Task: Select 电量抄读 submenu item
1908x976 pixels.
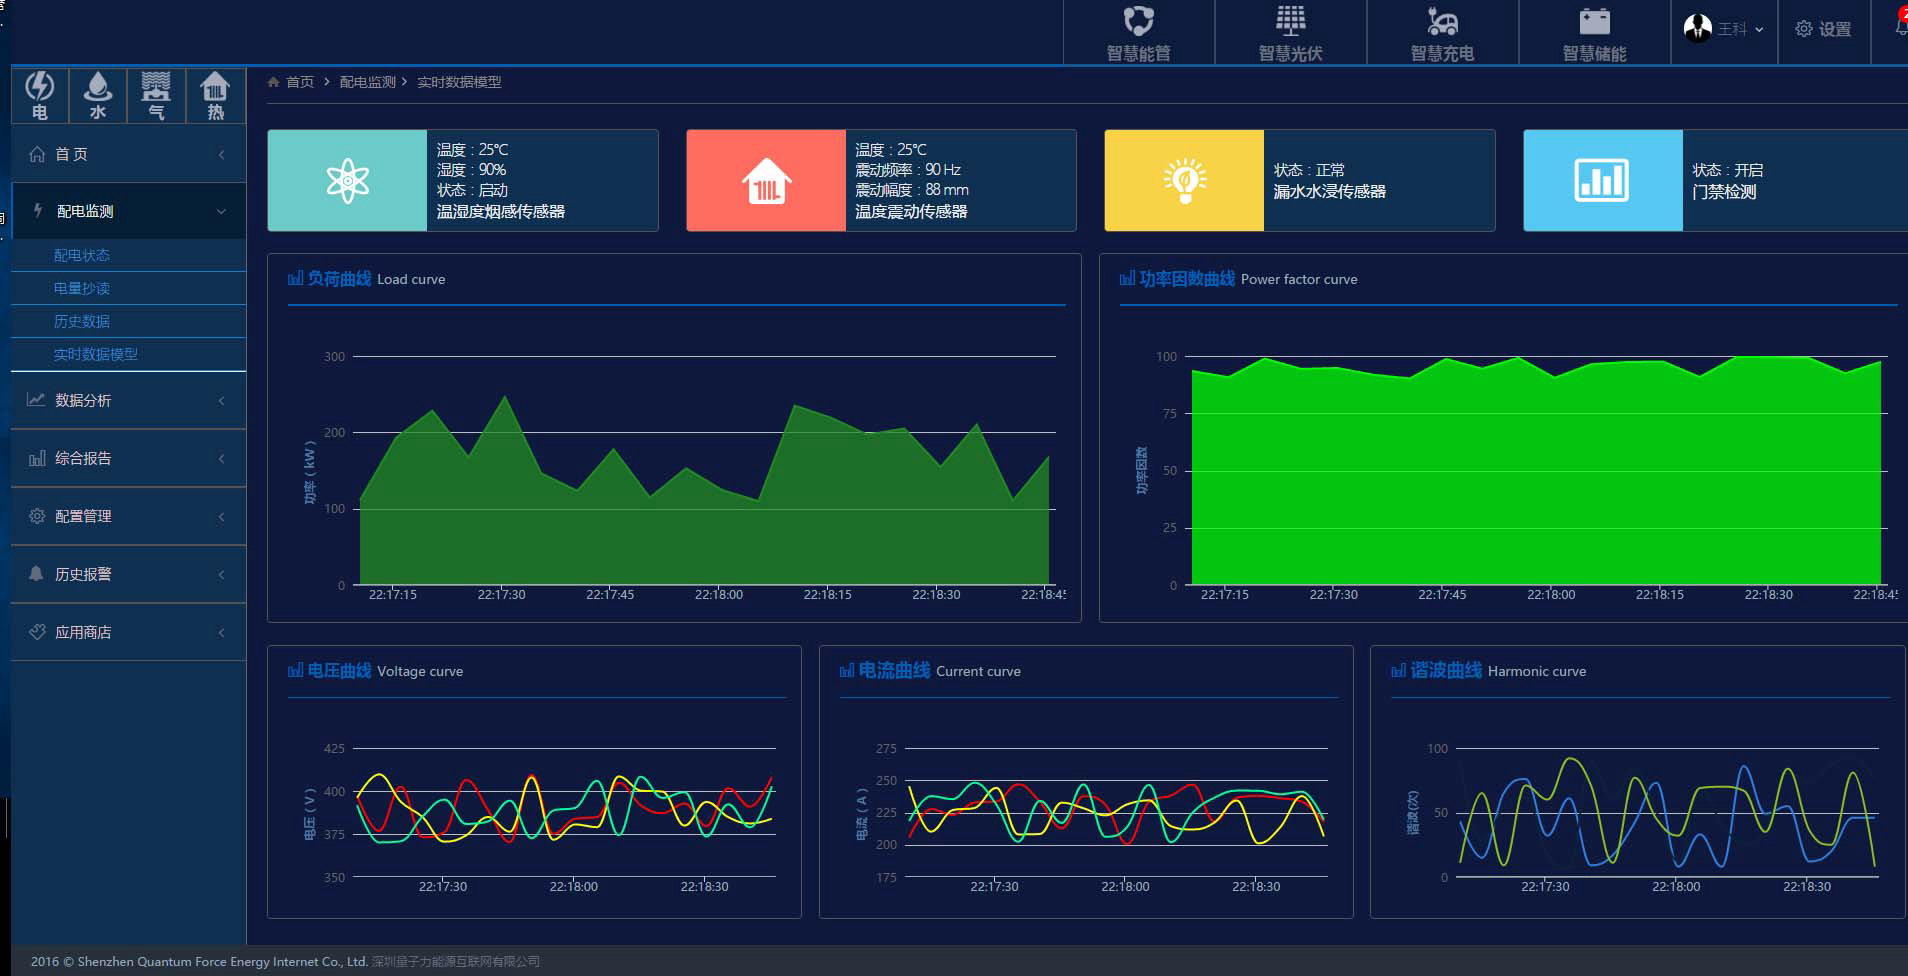Action: pos(82,288)
